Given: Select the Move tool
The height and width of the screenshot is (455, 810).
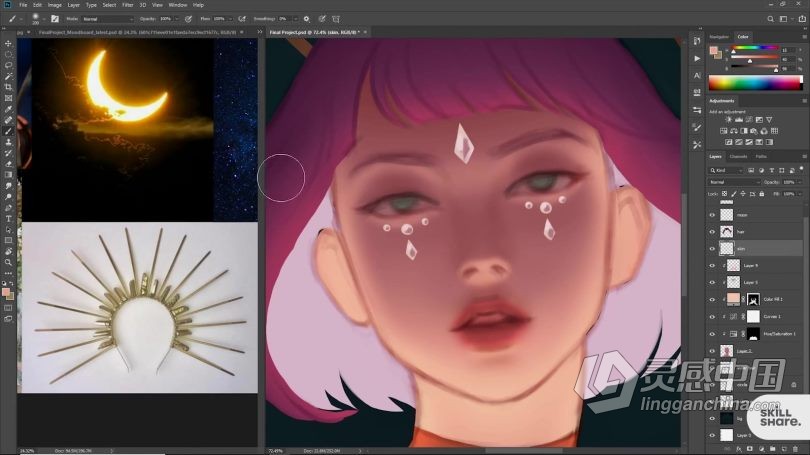Looking at the screenshot, I should (x=8, y=43).
